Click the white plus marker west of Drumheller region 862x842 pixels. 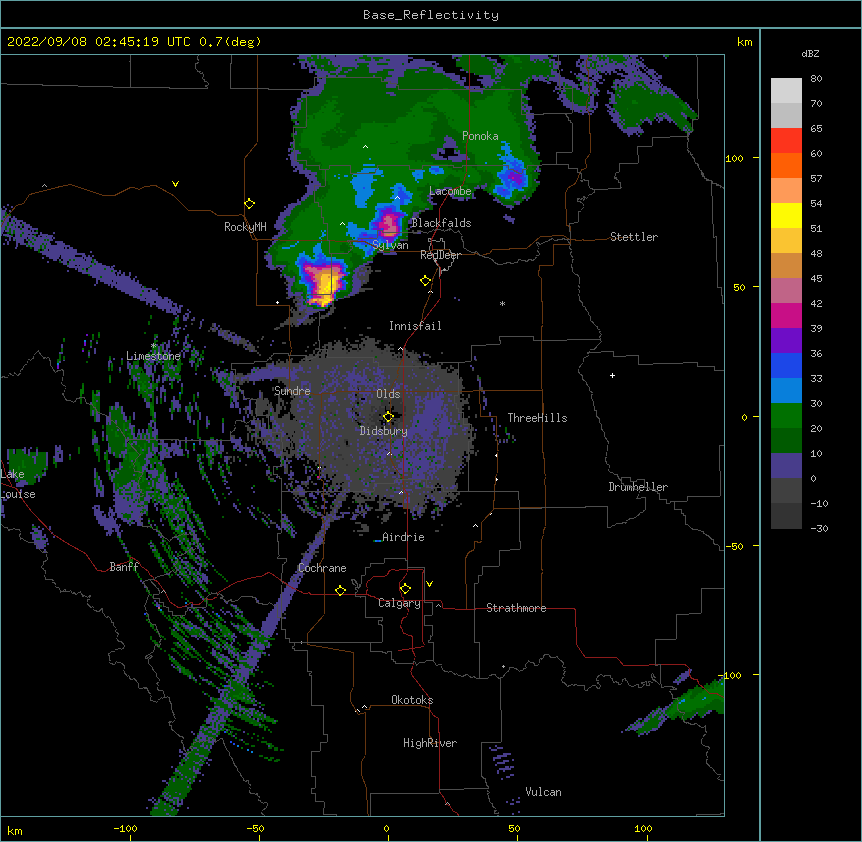click(612, 375)
